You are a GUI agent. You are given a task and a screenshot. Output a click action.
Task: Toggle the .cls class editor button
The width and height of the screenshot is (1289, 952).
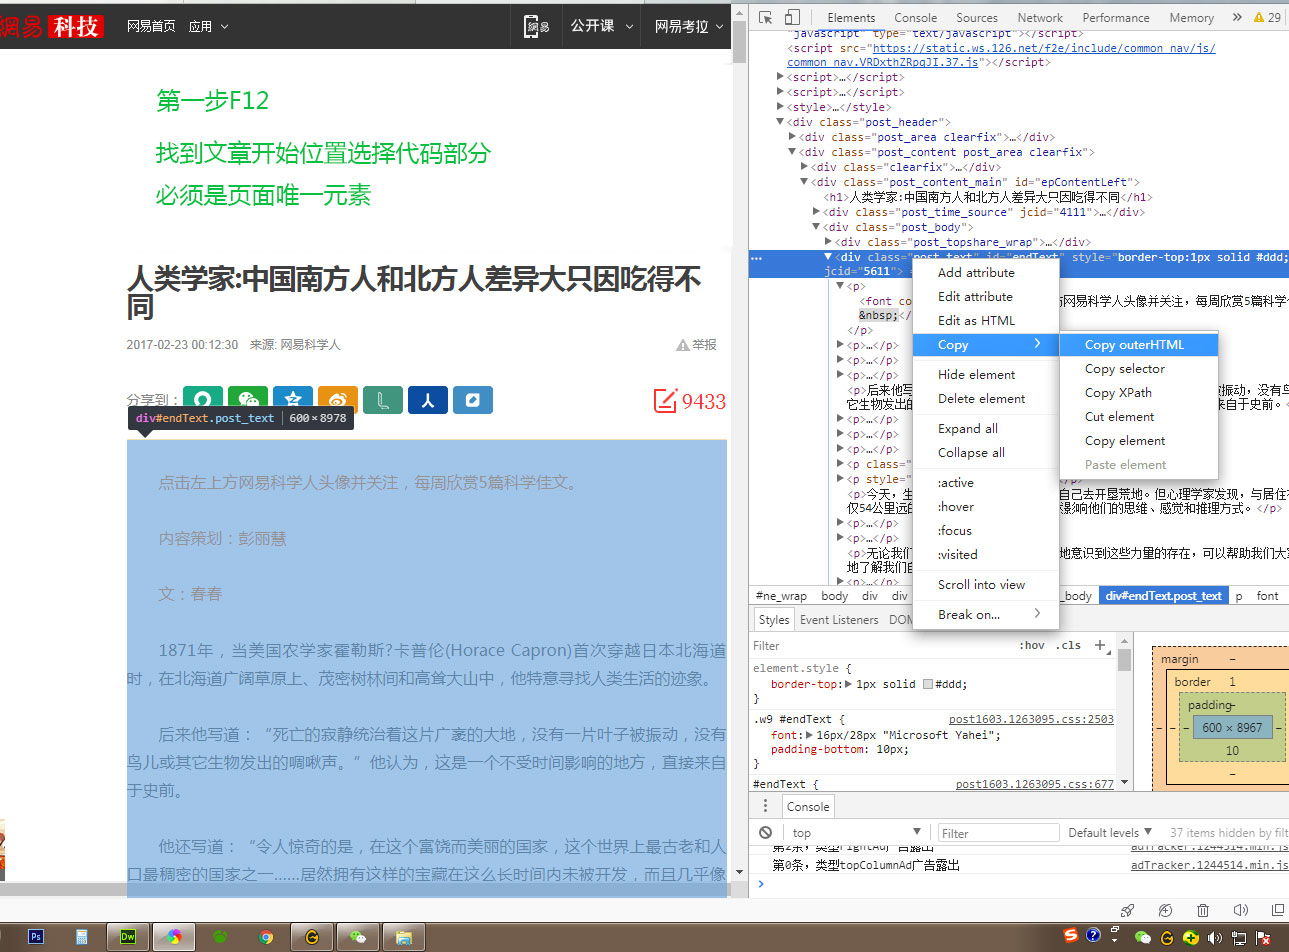tap(1070, 646)
